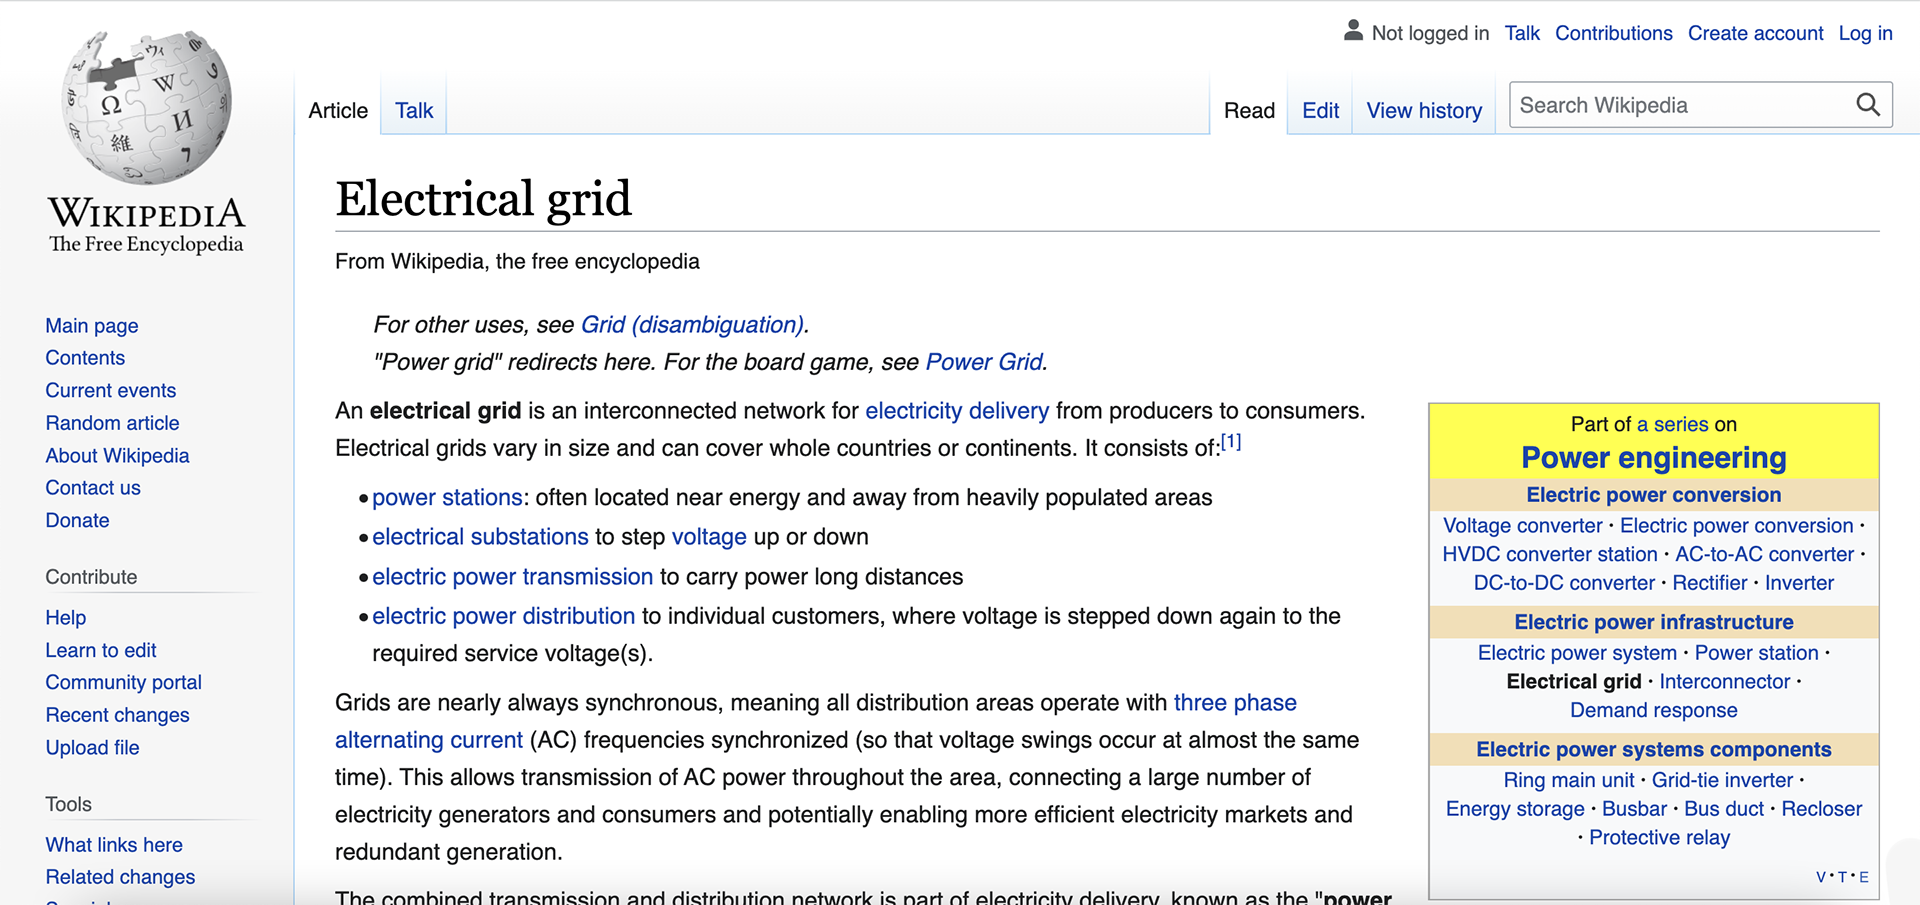The image size is (1920, 905).
Task: Click Energy storage link
Action: 1514,809
